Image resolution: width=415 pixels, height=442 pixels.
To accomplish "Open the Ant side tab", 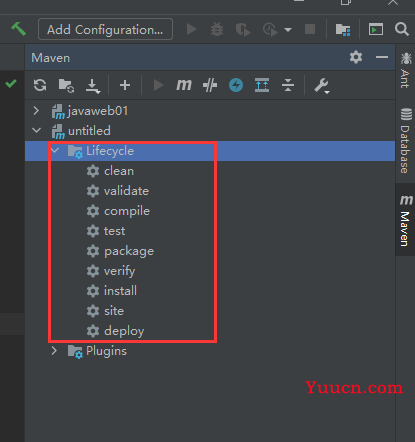I will coord(406,70).
